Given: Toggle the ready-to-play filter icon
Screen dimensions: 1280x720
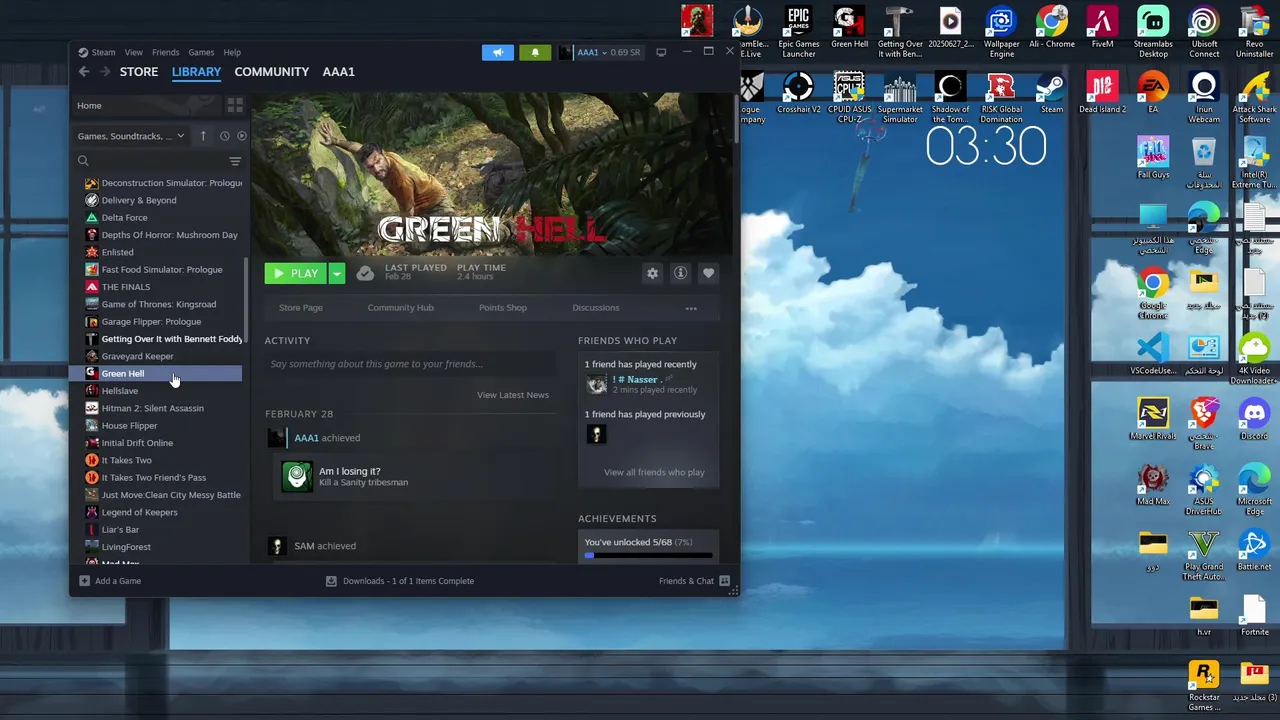Looking at the screenshot, I should (x=241, y=136).
